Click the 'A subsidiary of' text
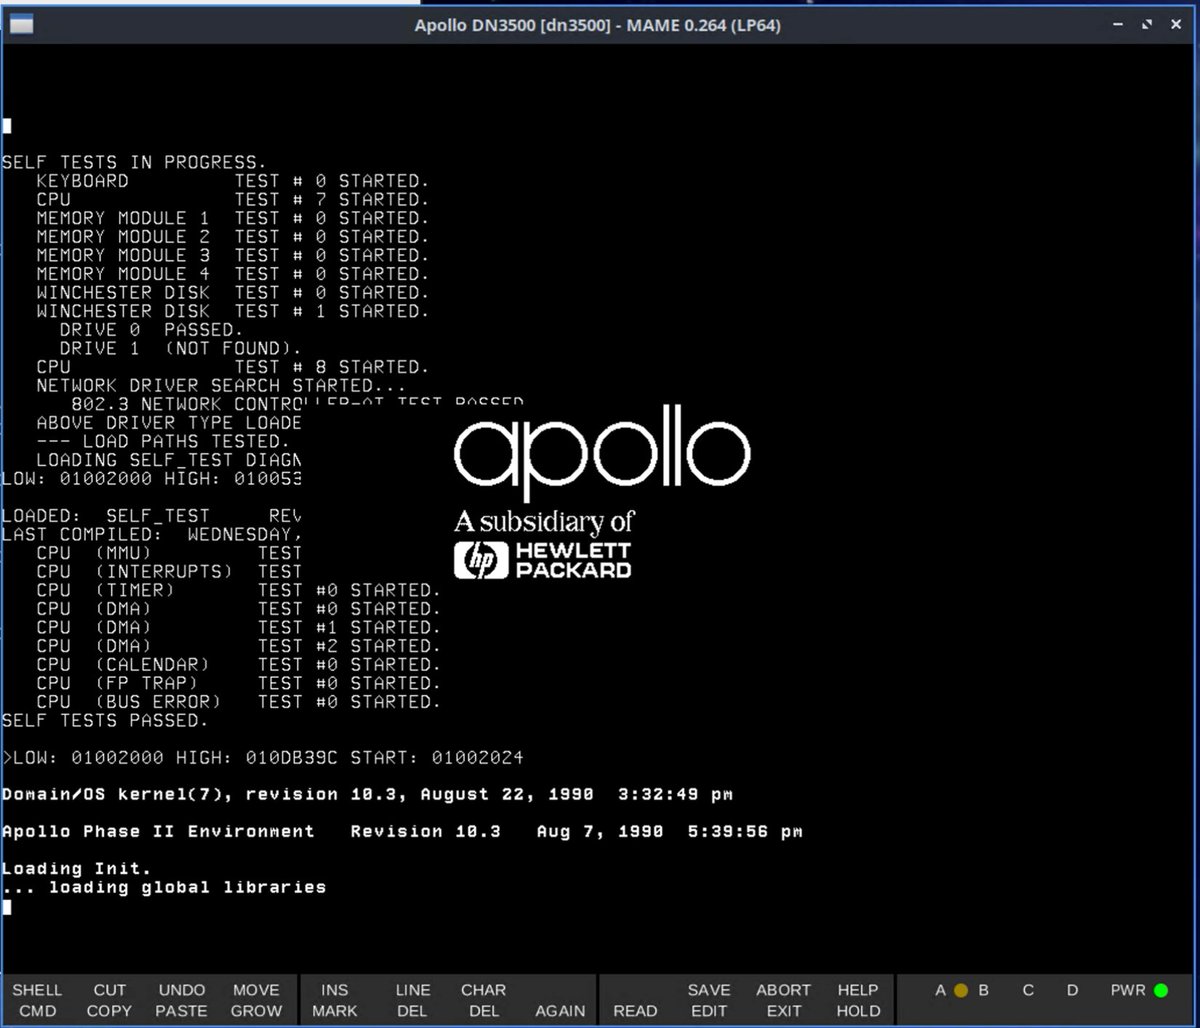This screenshot has width=1200, height=1028. point(545,521)
